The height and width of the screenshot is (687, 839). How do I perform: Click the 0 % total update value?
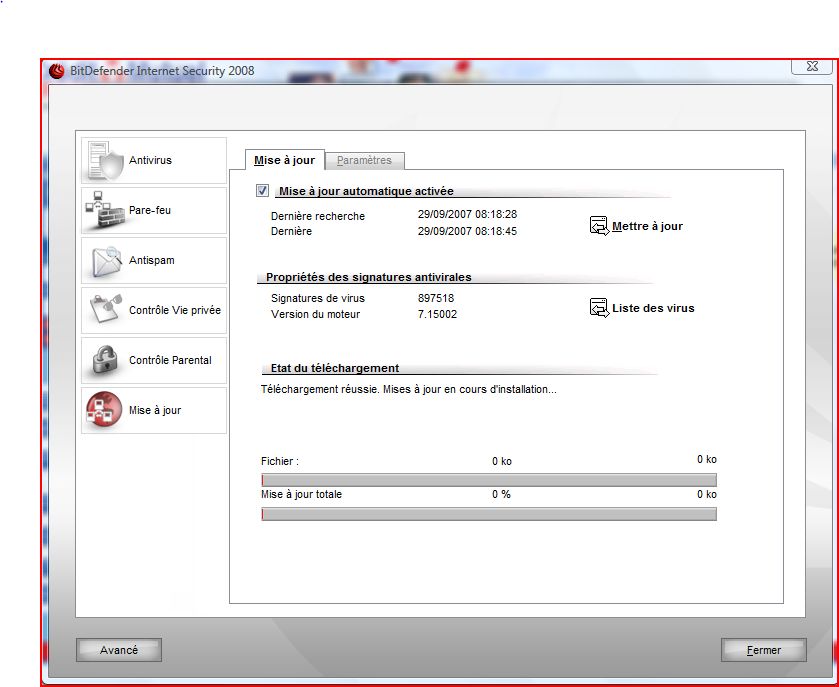click(x=501, y=494)
